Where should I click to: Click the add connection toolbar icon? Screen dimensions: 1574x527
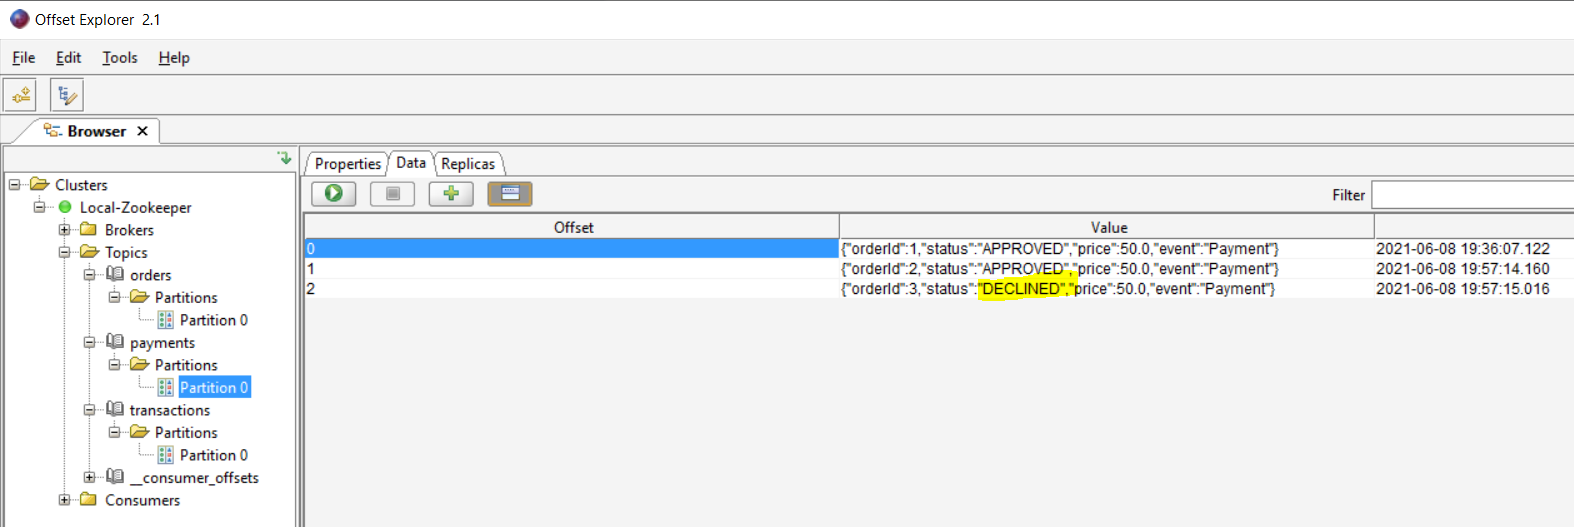(x=20, y=95)
